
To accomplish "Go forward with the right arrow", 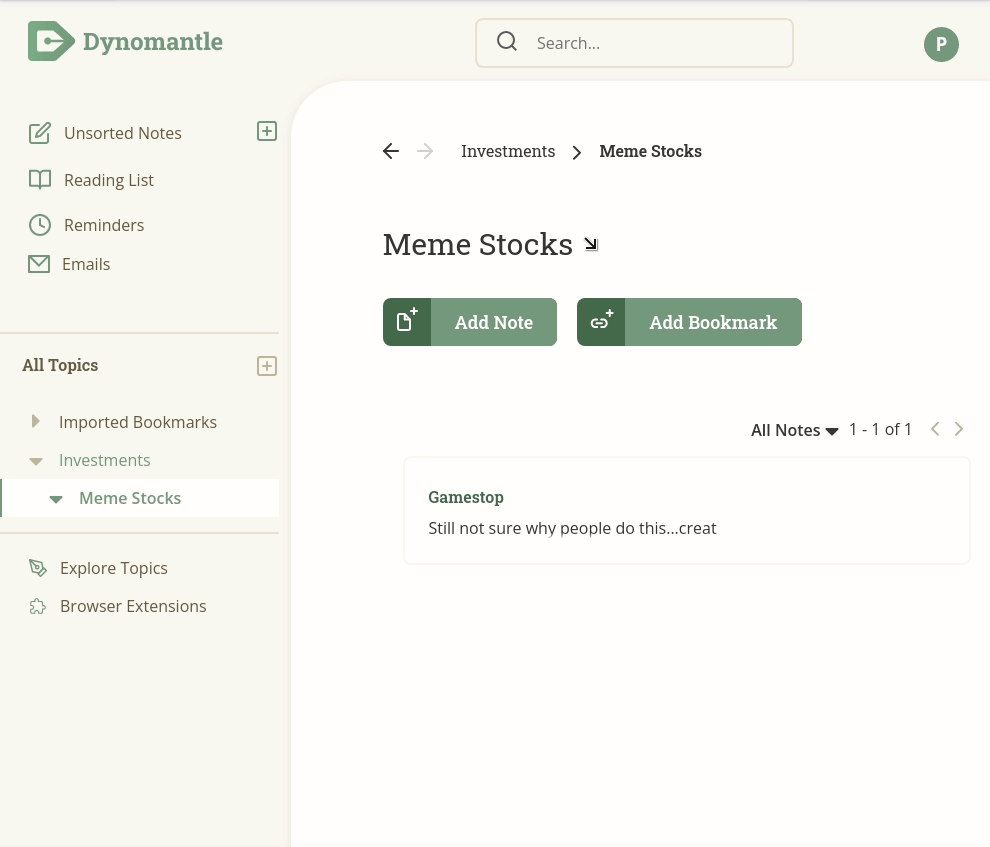I will coord(426,151).
